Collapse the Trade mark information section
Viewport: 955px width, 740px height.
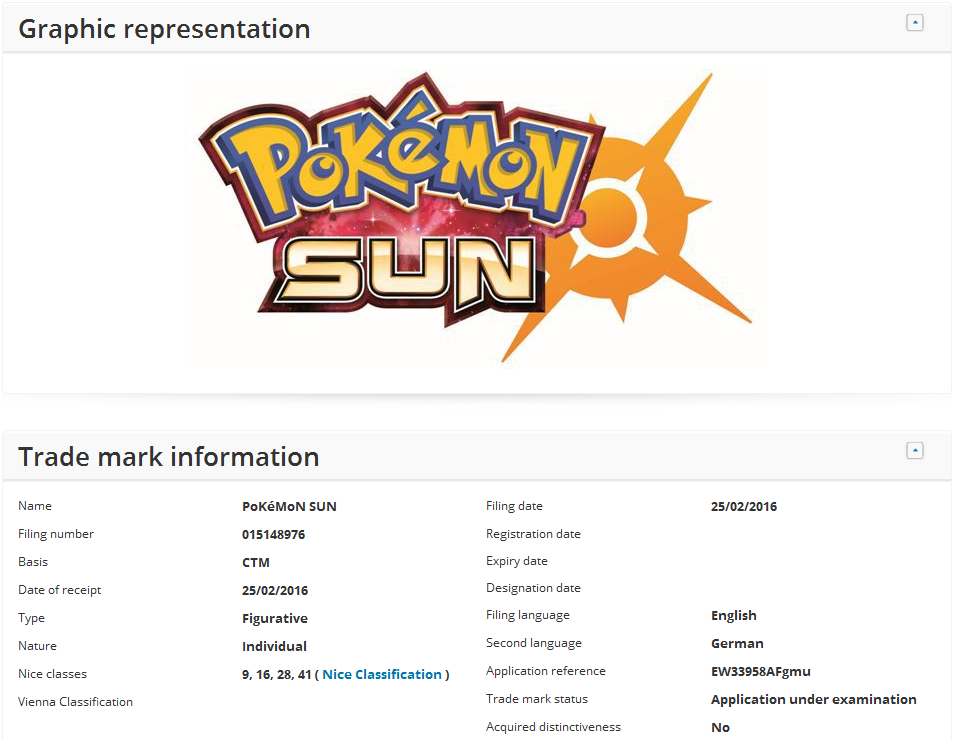(x=914, y=450)
